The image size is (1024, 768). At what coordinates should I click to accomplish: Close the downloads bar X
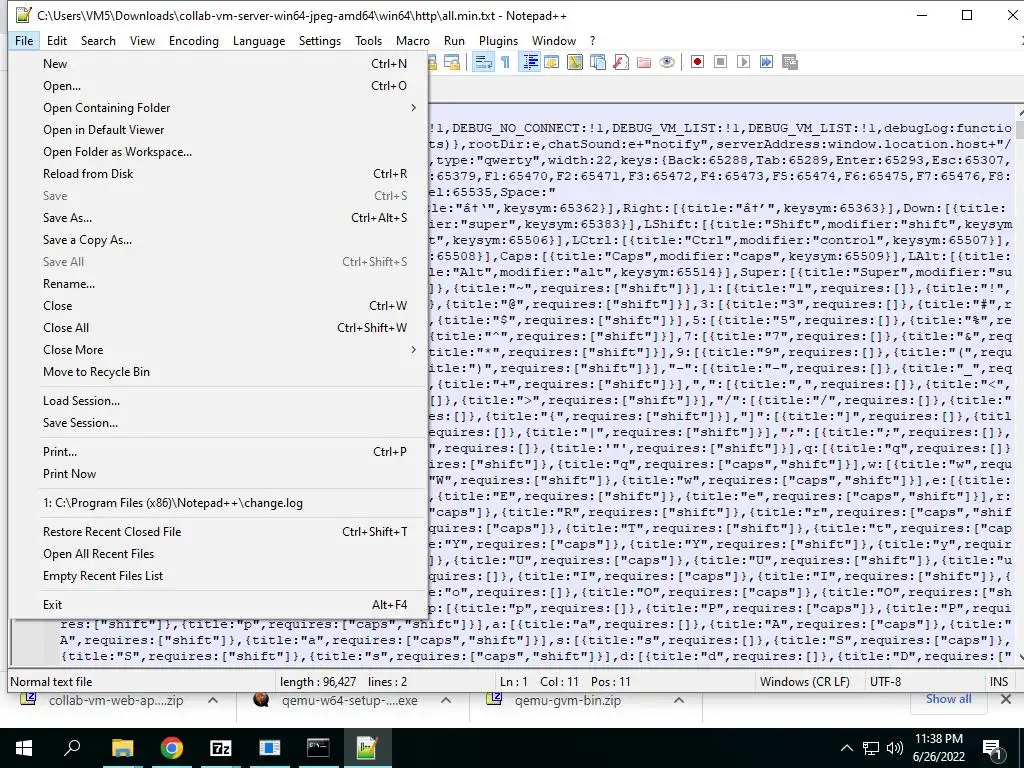[x=1006, y=699]
